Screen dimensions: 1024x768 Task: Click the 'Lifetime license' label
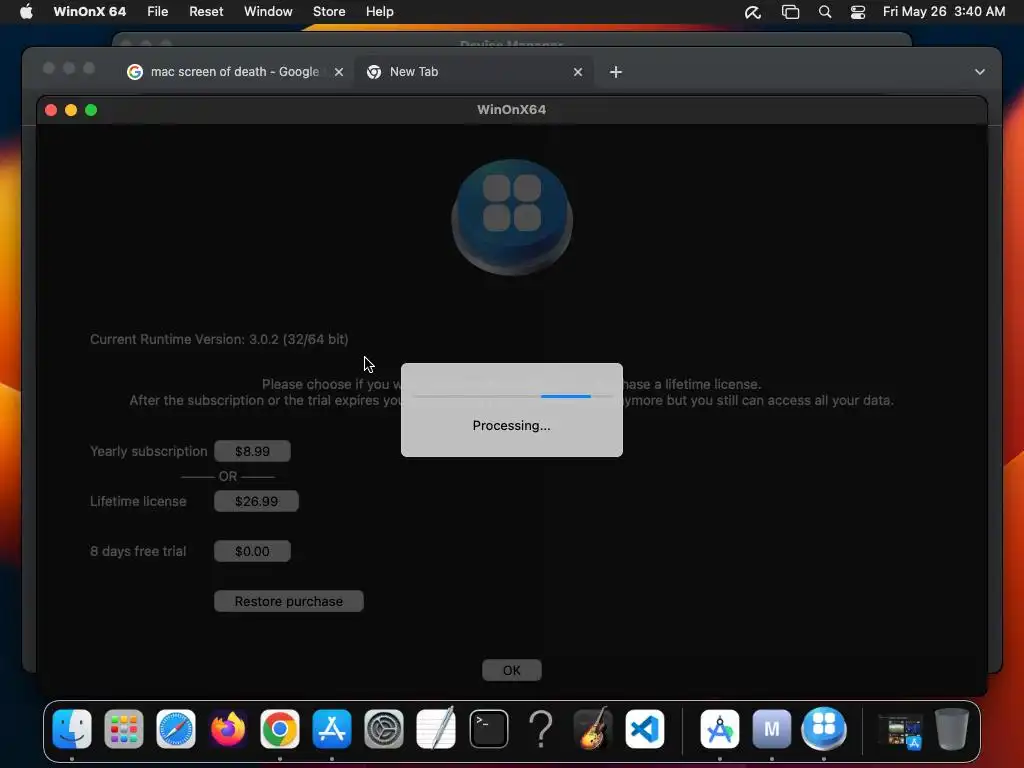point(138,502)
